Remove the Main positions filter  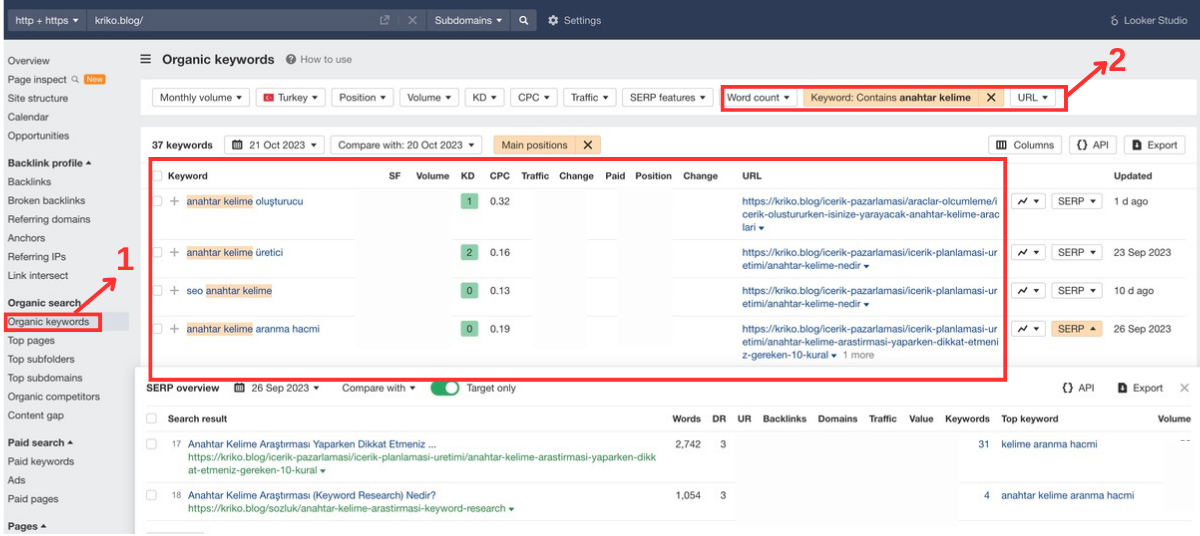(588, 145)
